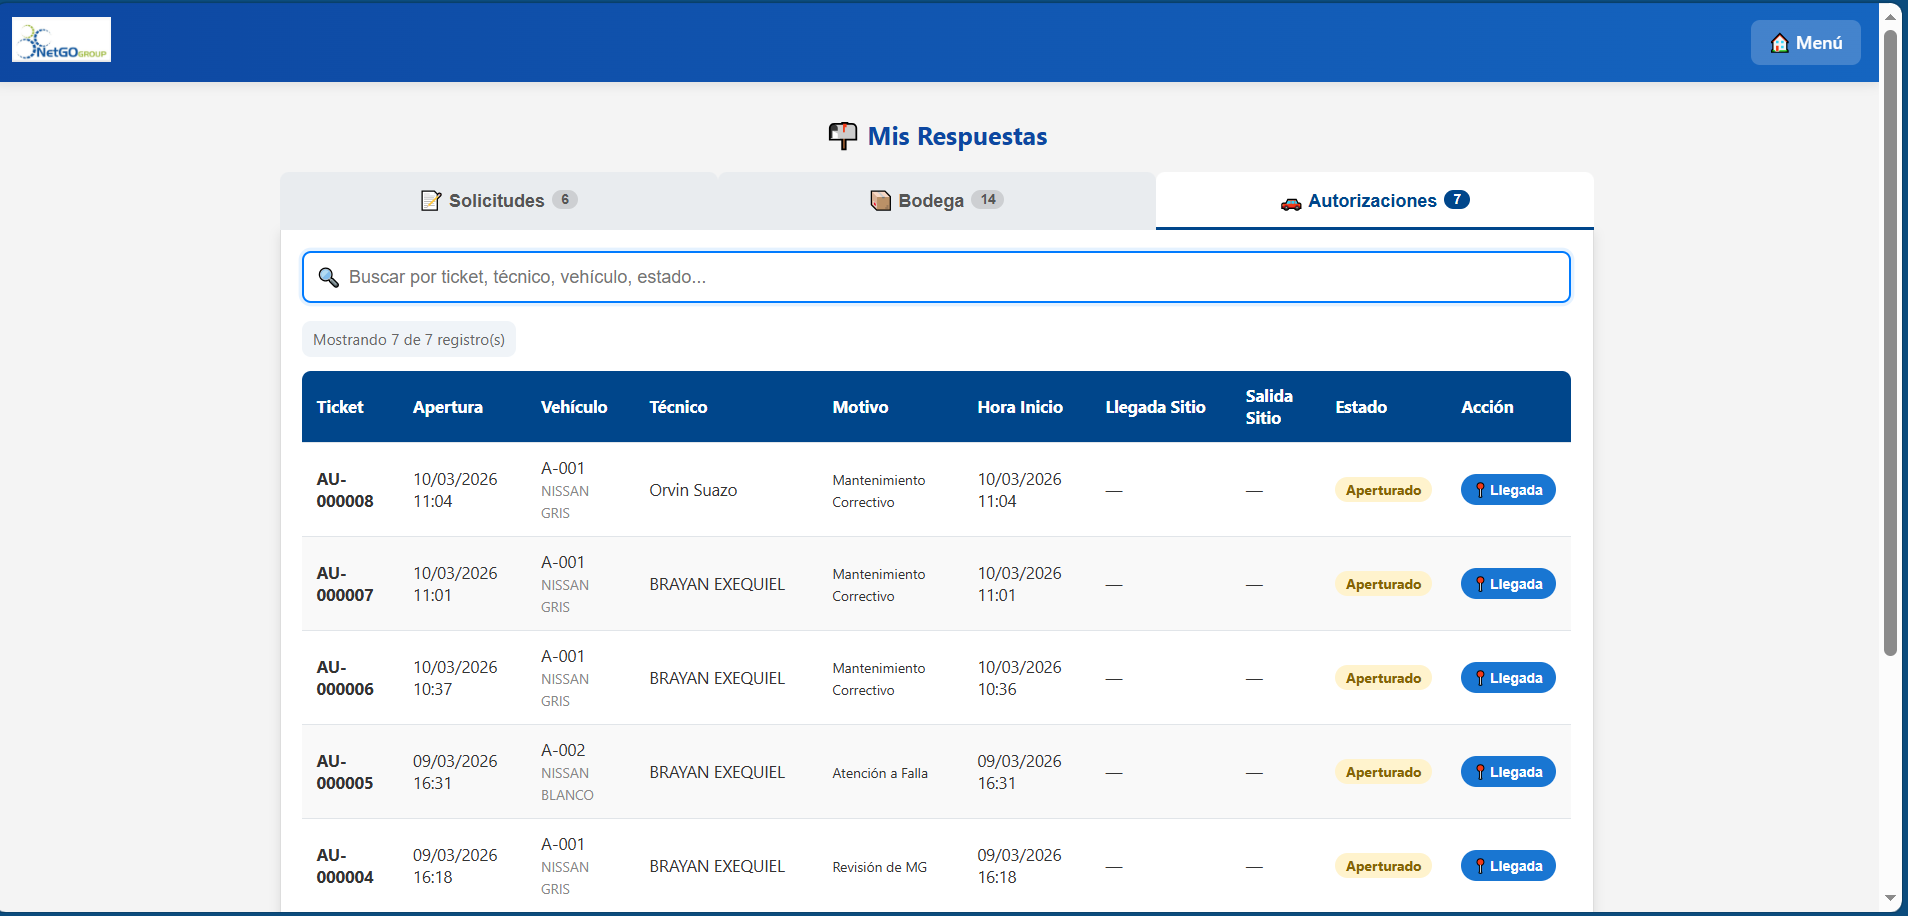Viewport: 1908px width, 916px height.
Task: Click the Ticket column header
Action: [x=340, y=407]
